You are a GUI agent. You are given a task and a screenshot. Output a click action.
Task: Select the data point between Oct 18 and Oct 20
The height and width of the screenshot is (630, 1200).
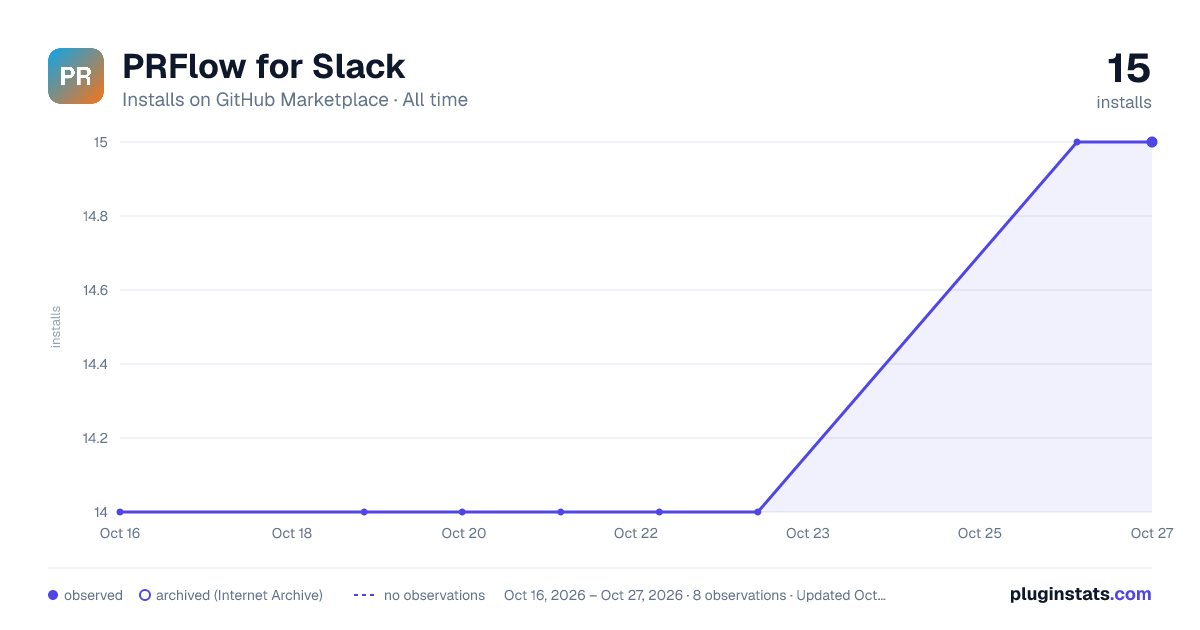364,512
